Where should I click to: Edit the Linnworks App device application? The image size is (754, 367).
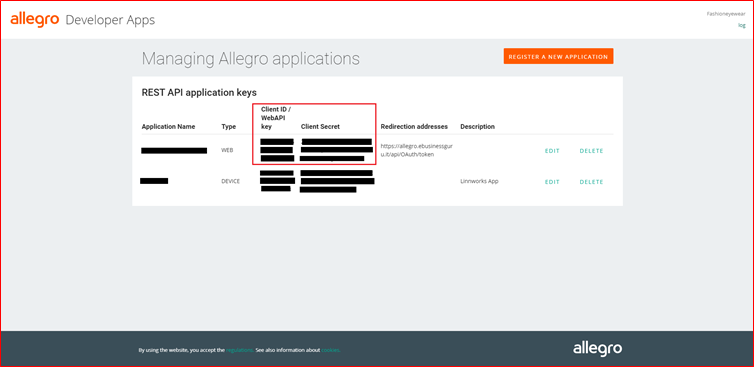tap(552, 182)
